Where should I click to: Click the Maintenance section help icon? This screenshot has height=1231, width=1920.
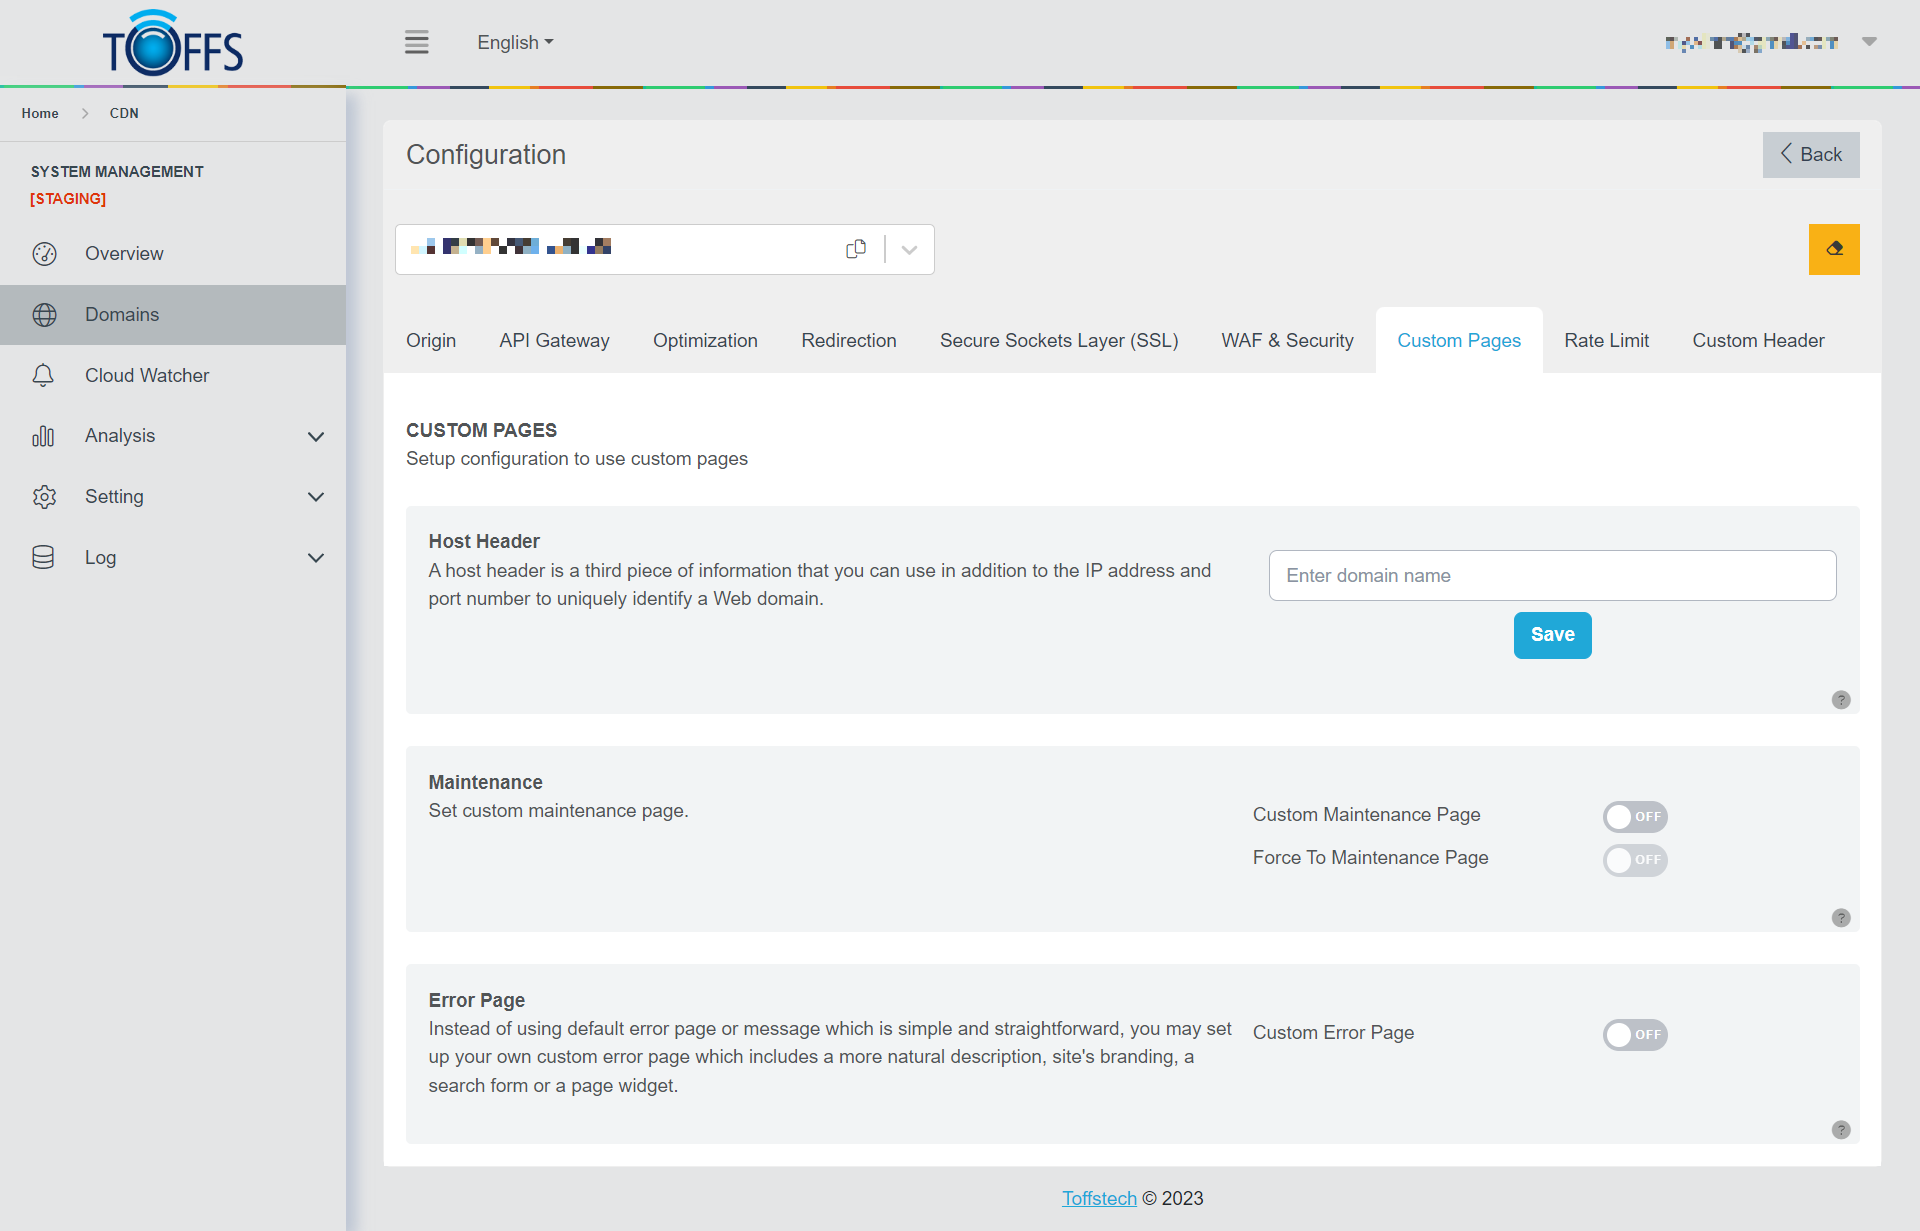pos(1840,918)
